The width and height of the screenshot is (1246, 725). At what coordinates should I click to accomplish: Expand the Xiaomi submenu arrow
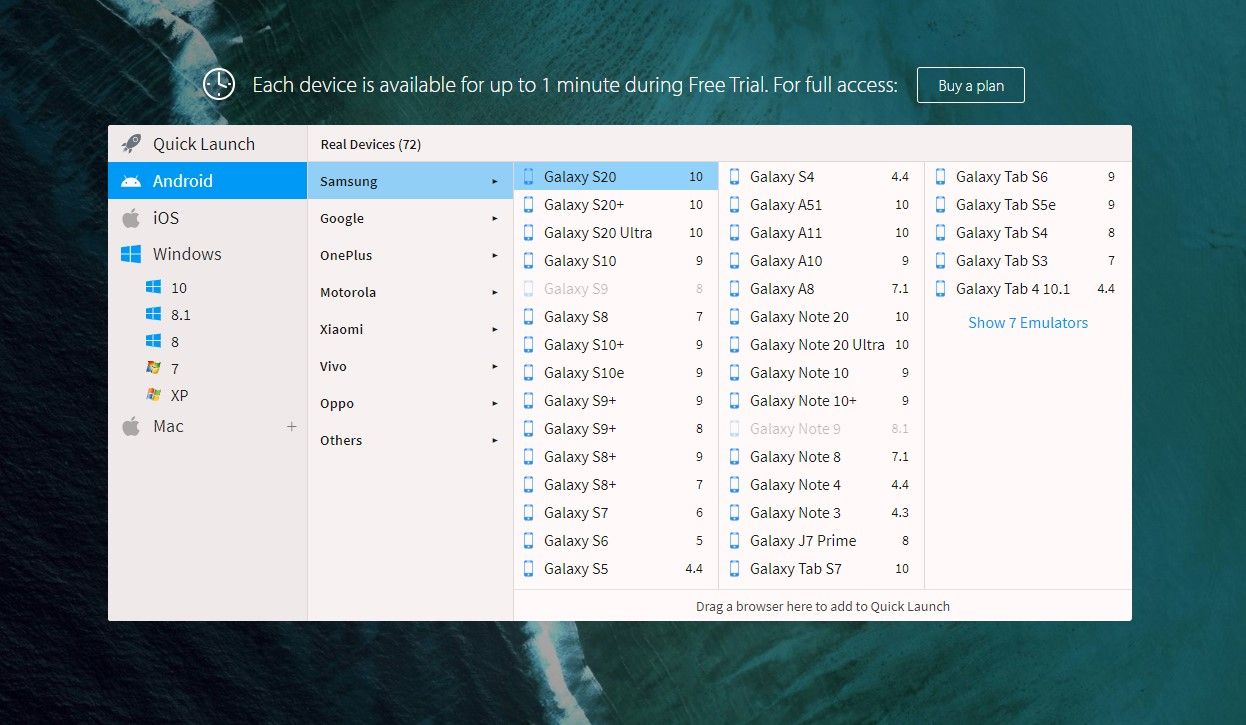coord(495,329)
